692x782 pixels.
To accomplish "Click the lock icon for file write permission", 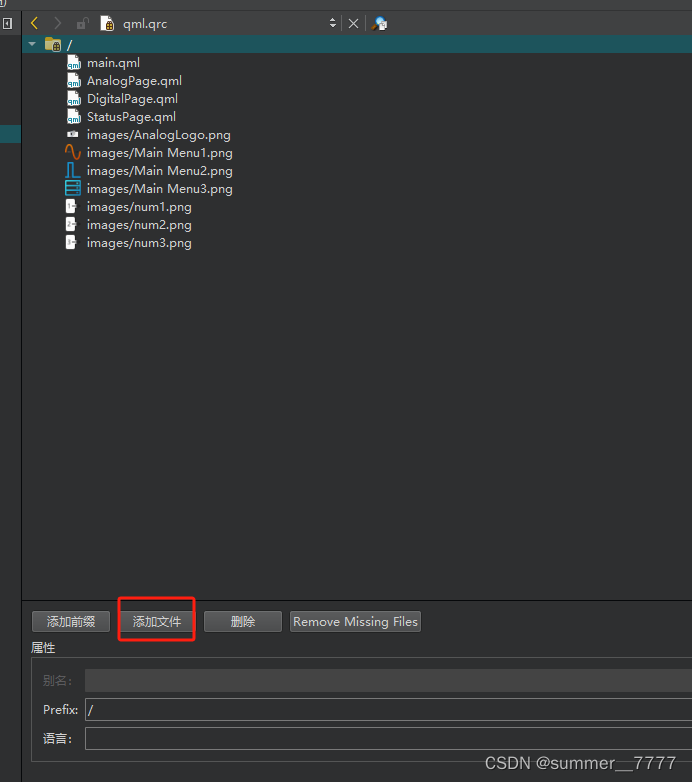I will click(82, 23).
